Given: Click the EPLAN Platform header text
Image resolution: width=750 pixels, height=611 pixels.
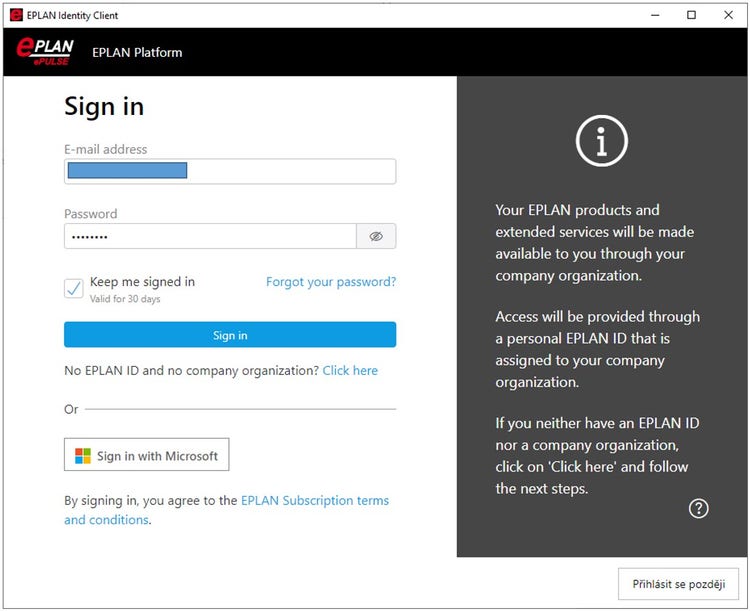Looking at the screenshot, I should tap(137, 52).
